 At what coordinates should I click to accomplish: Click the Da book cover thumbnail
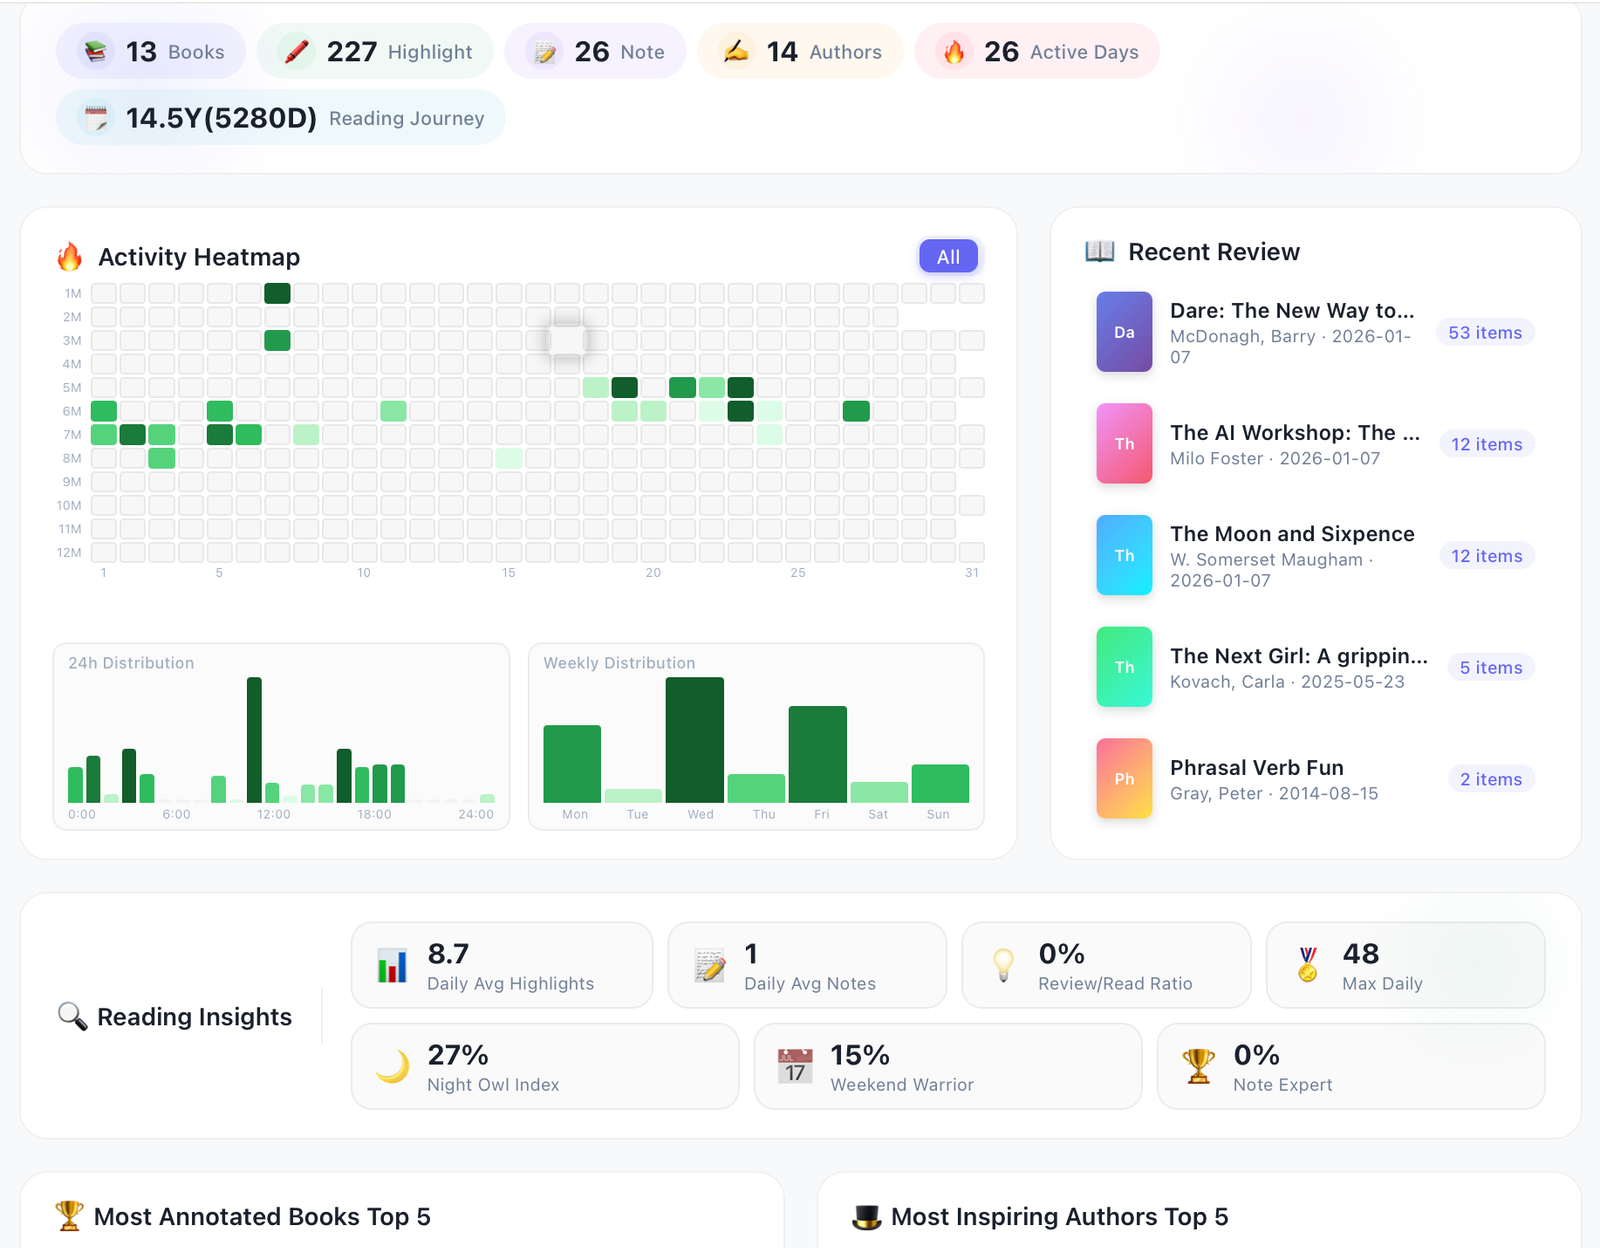[x=1124, y=332]
